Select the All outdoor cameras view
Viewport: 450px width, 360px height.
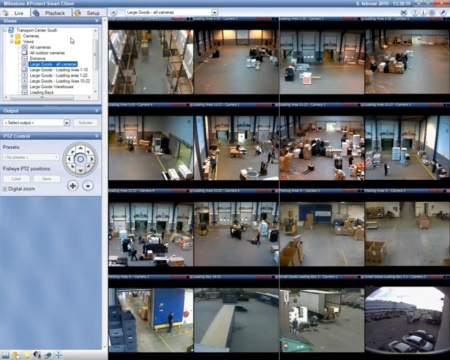point(47,53)
